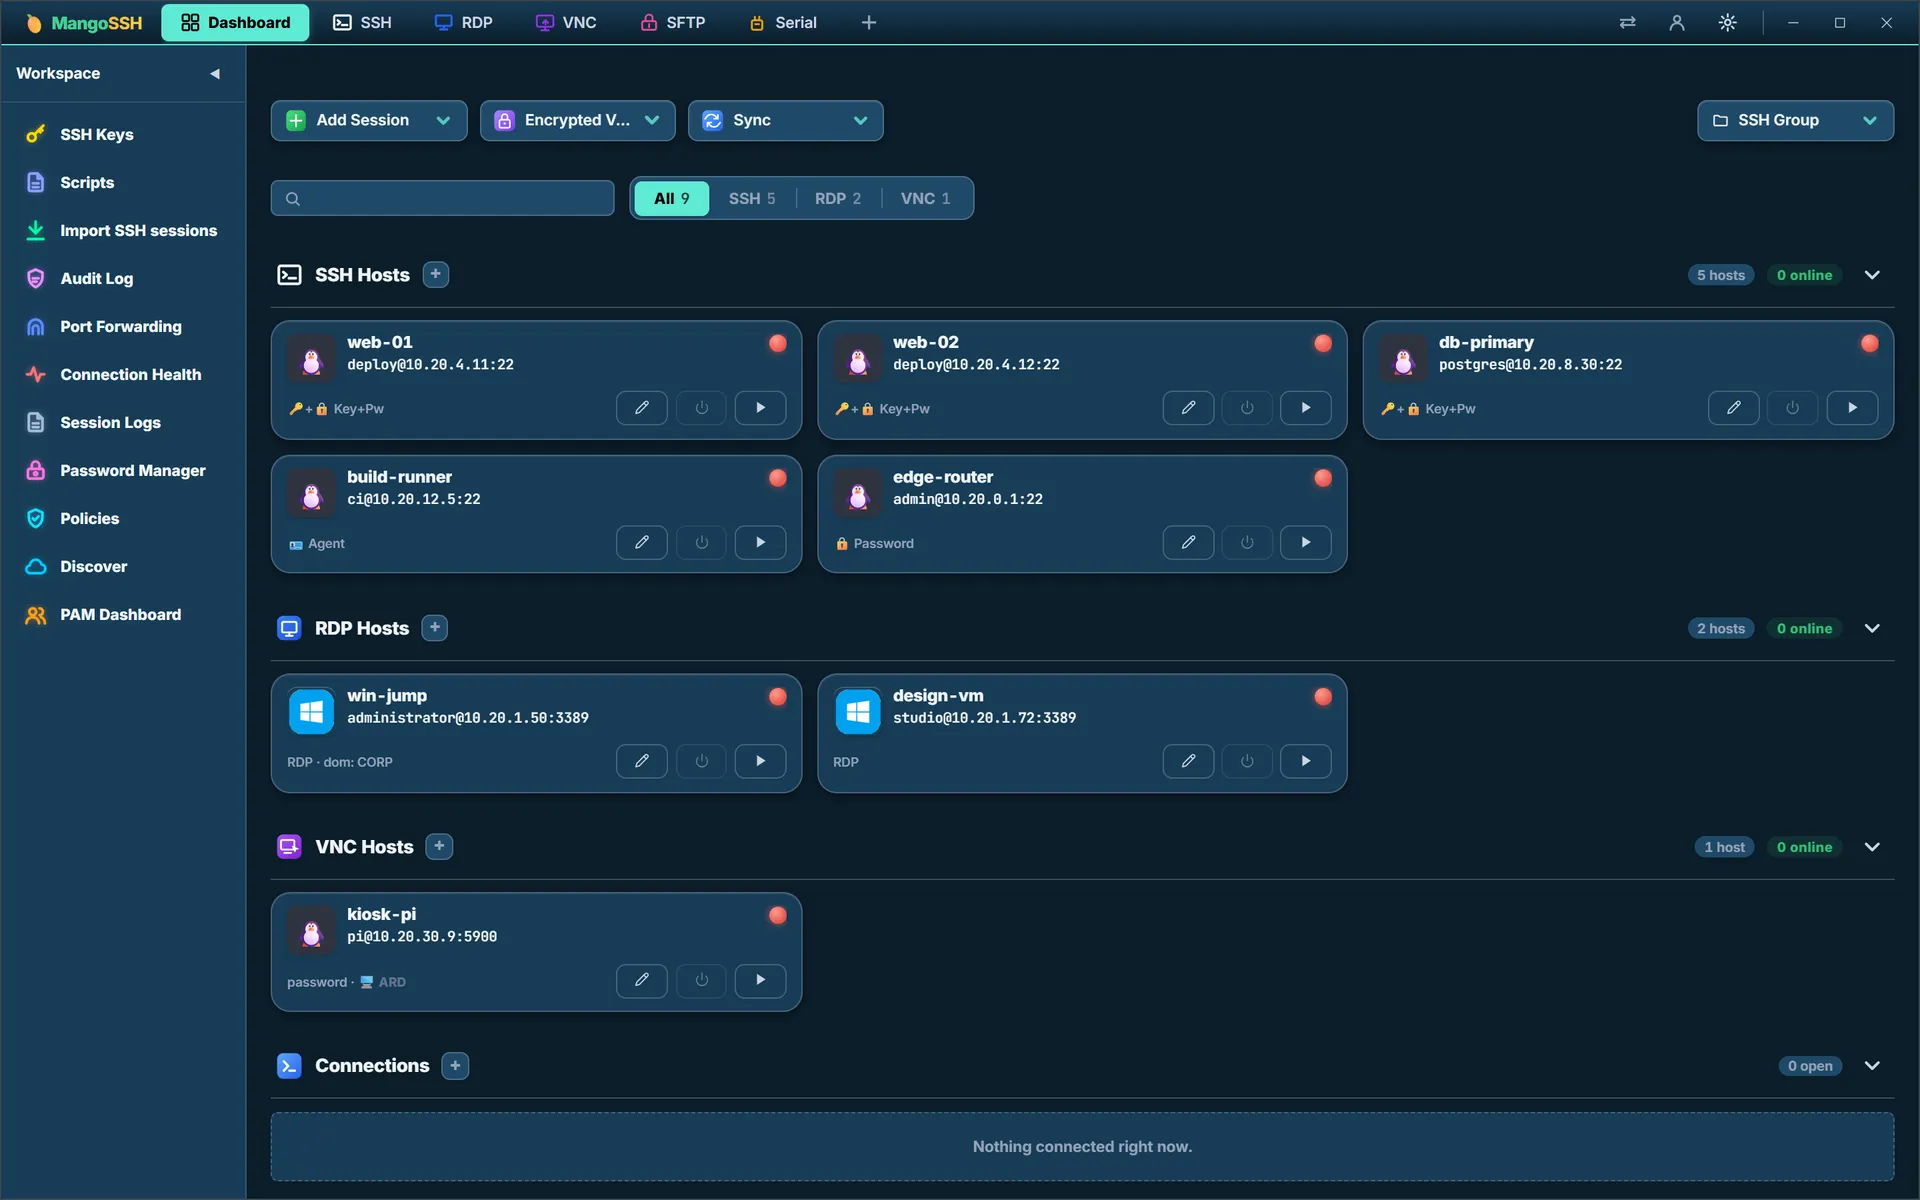Collapse the Workspace sidebar
Image resolution: width=1920 pixels, height=1200 pixels.
[214, 73]
